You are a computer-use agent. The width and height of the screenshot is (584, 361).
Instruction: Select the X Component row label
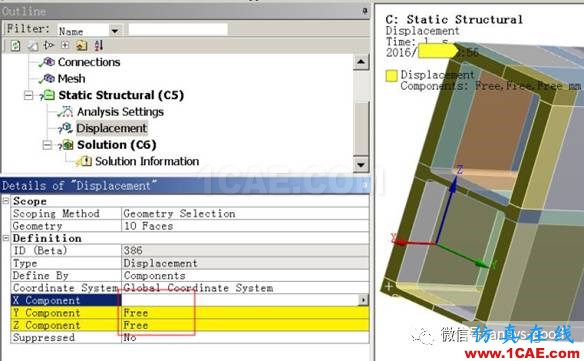[46, 300]
